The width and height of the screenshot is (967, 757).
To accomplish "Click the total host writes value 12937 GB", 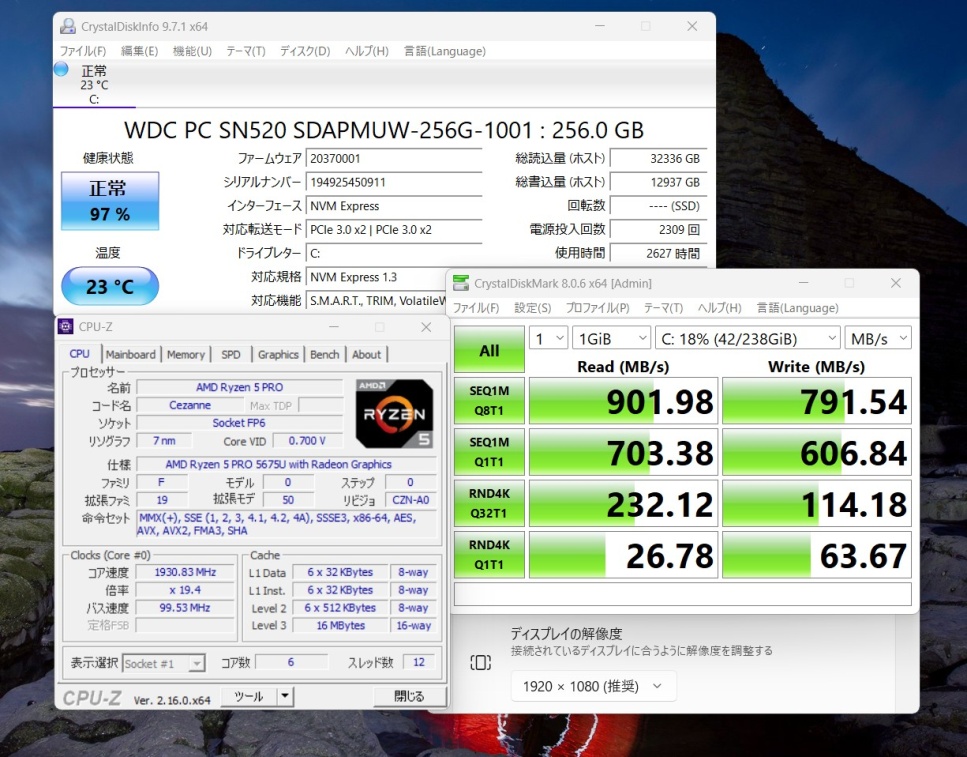I will (x=658, y=182).
